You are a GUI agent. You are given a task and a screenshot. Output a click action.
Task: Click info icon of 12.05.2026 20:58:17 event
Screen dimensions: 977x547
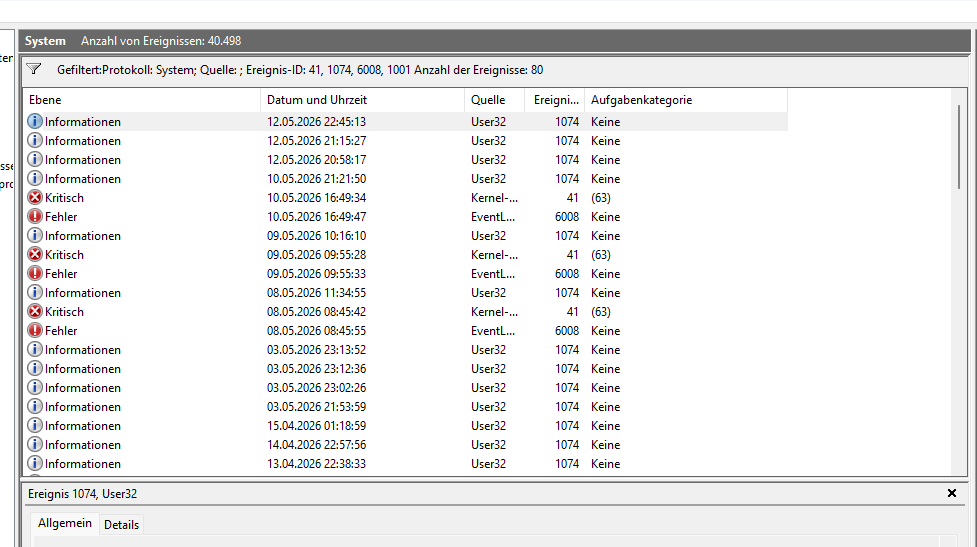pyautogui.click(x=35, y=159)
